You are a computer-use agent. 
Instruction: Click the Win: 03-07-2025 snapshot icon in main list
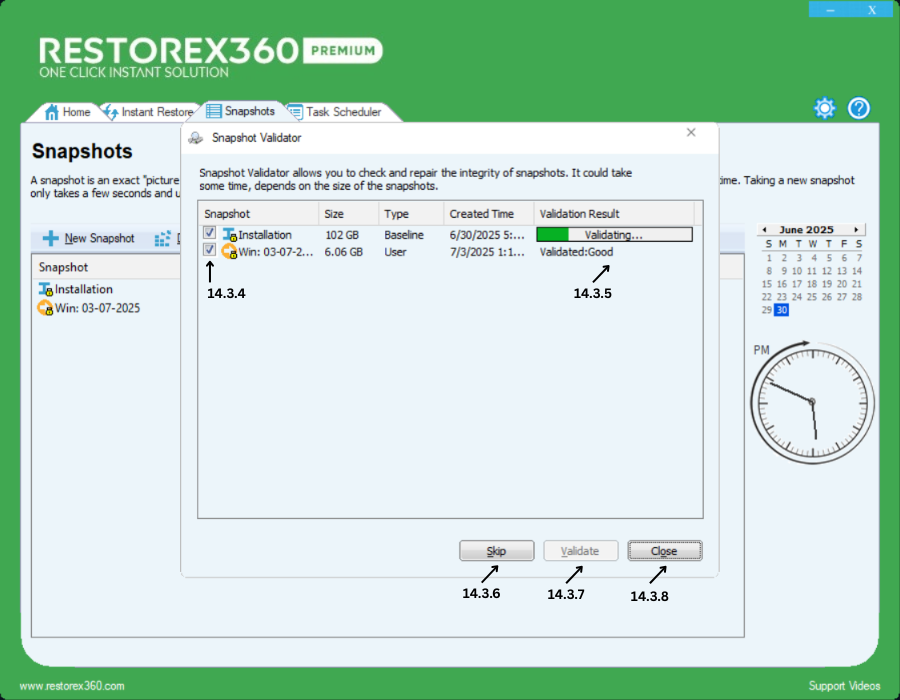[45, 308]
